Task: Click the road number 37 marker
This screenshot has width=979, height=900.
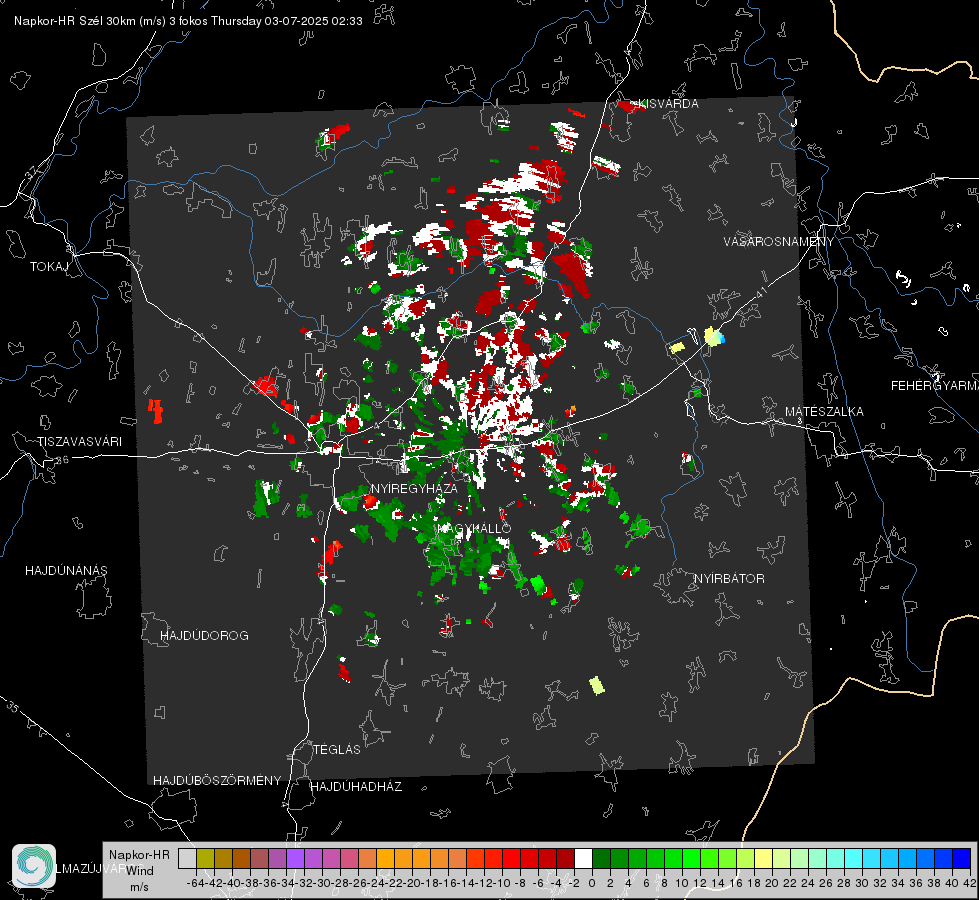Action: (x=31, y=172)
